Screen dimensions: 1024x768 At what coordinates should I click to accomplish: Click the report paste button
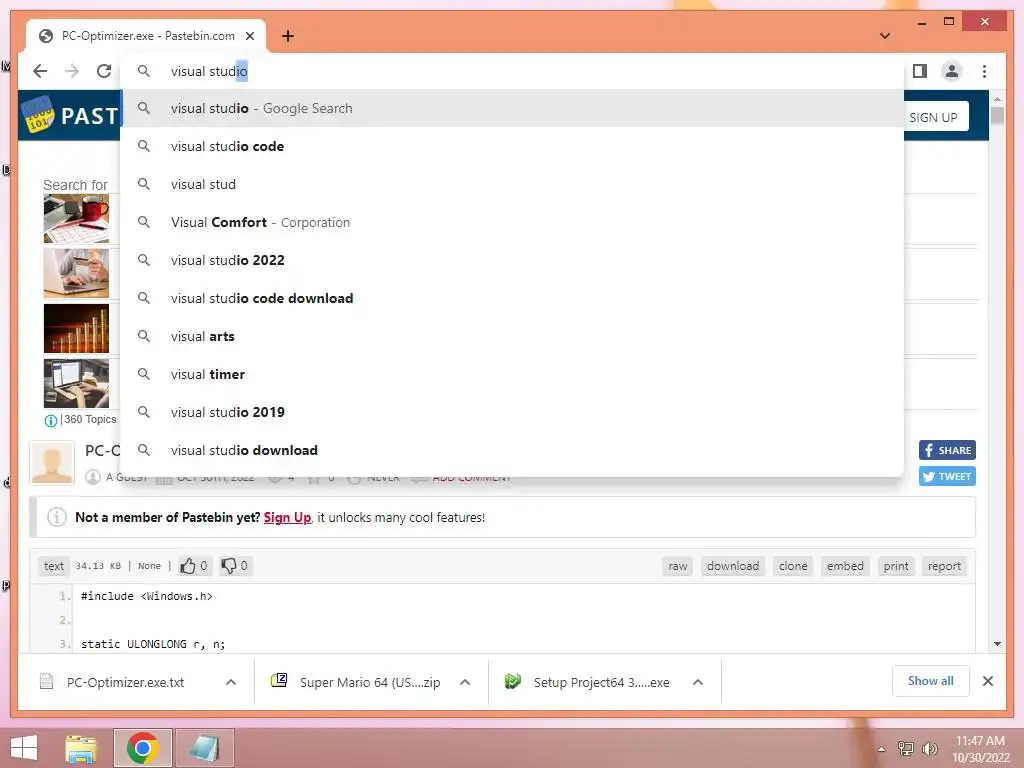coord(944,566)
